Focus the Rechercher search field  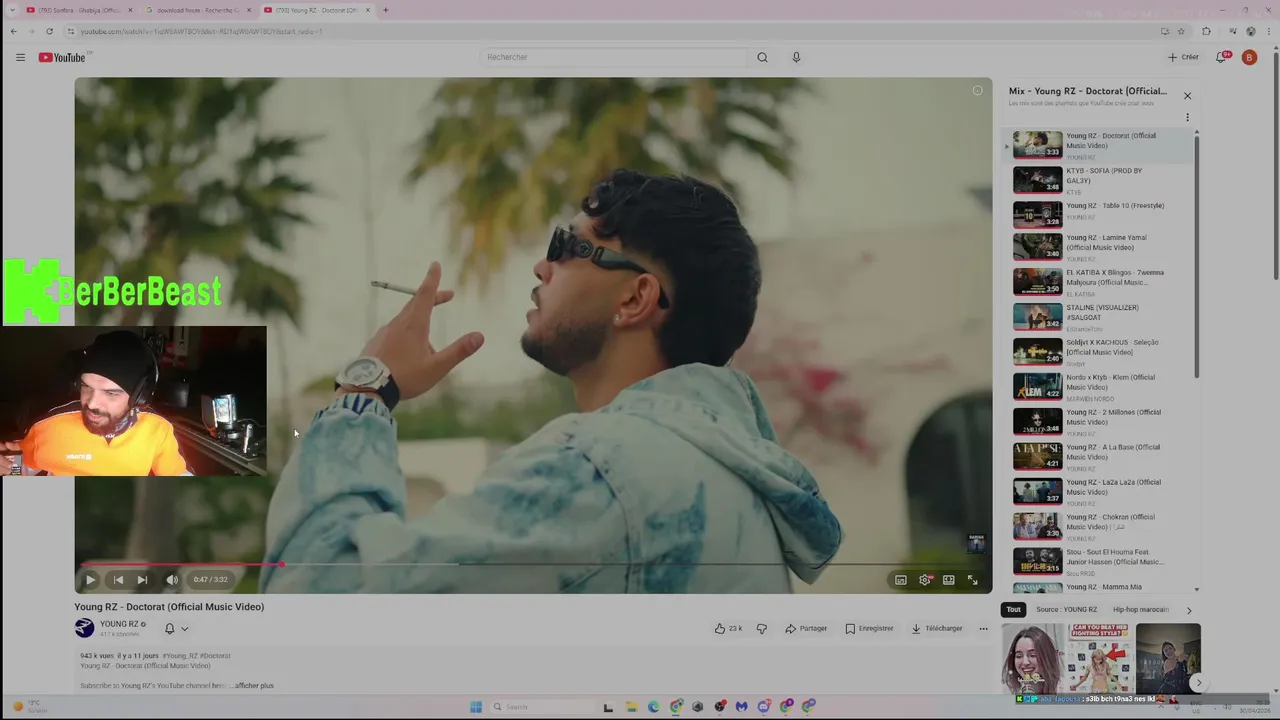click(613, 57)
